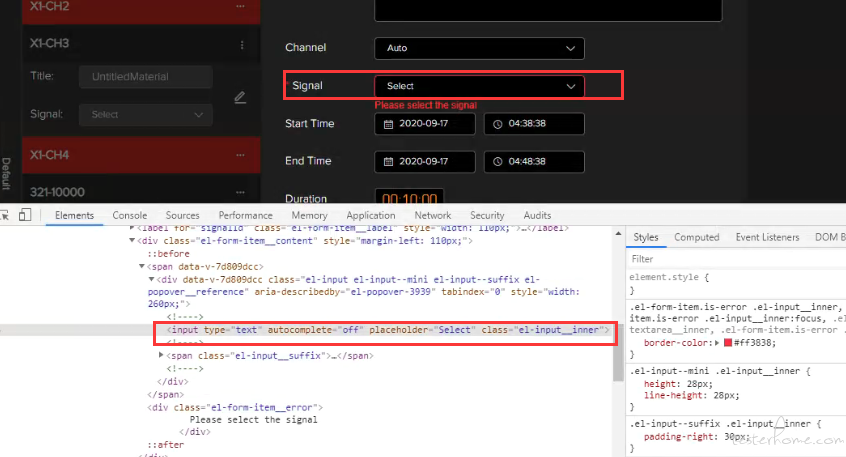Open the Network tab in DevTools
Viewport: 846px width, 457px height.
[432, 215]
